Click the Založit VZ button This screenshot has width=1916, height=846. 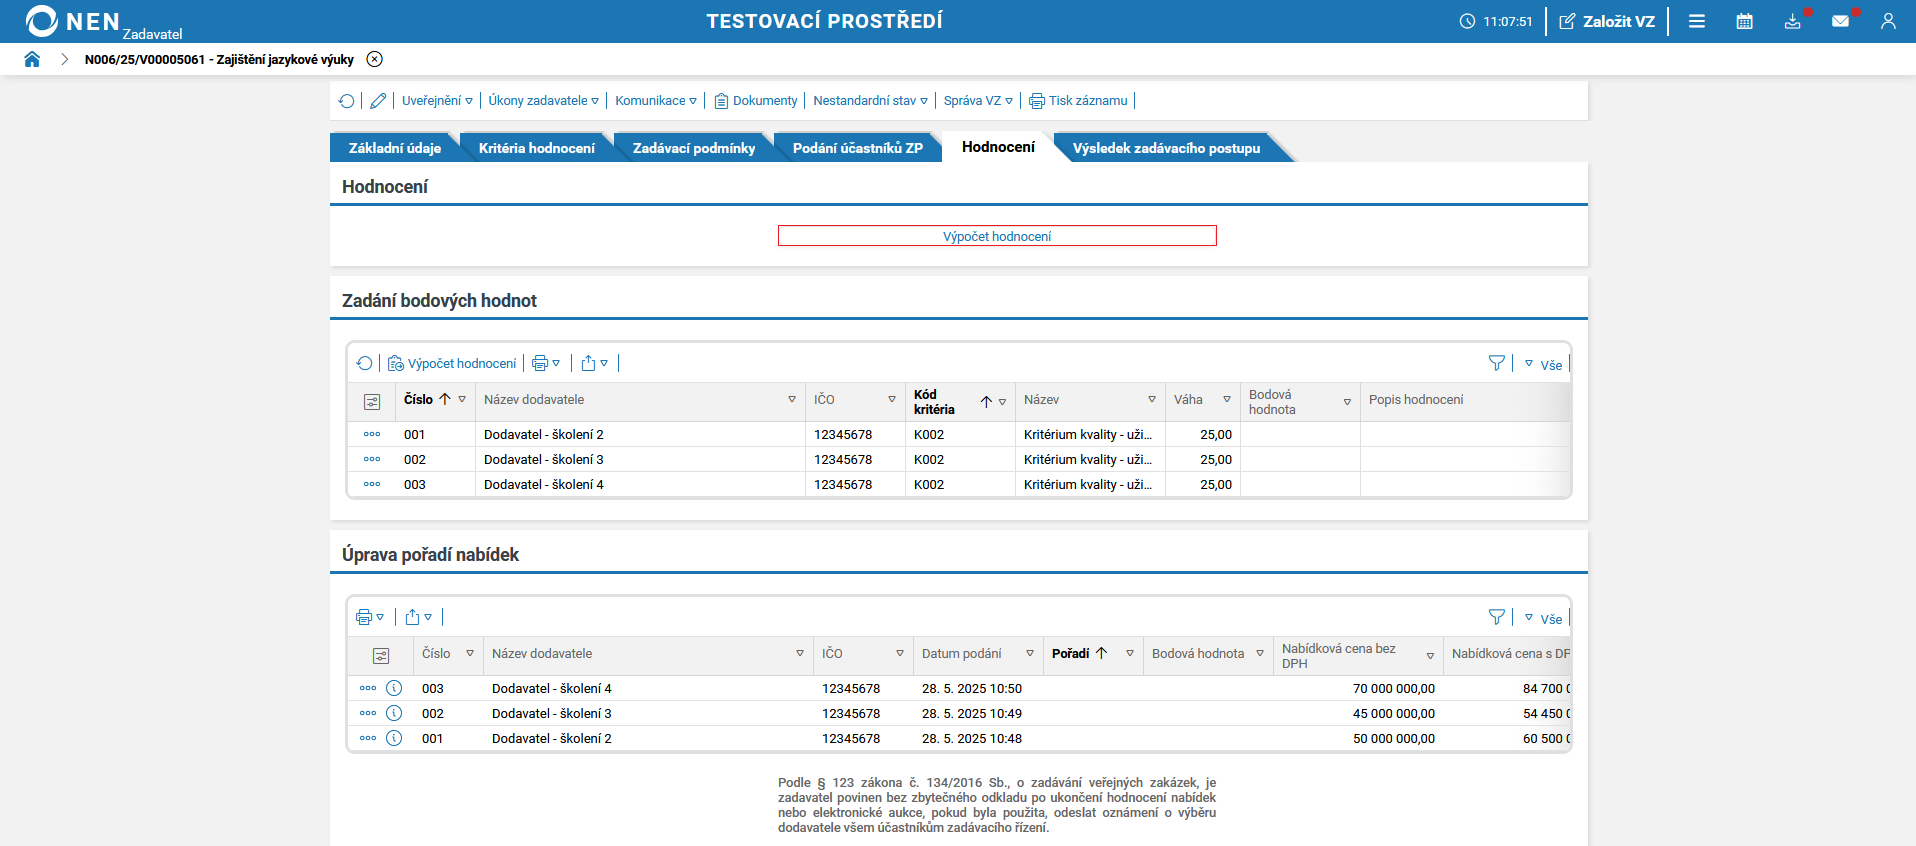(x=1607, y=21)
